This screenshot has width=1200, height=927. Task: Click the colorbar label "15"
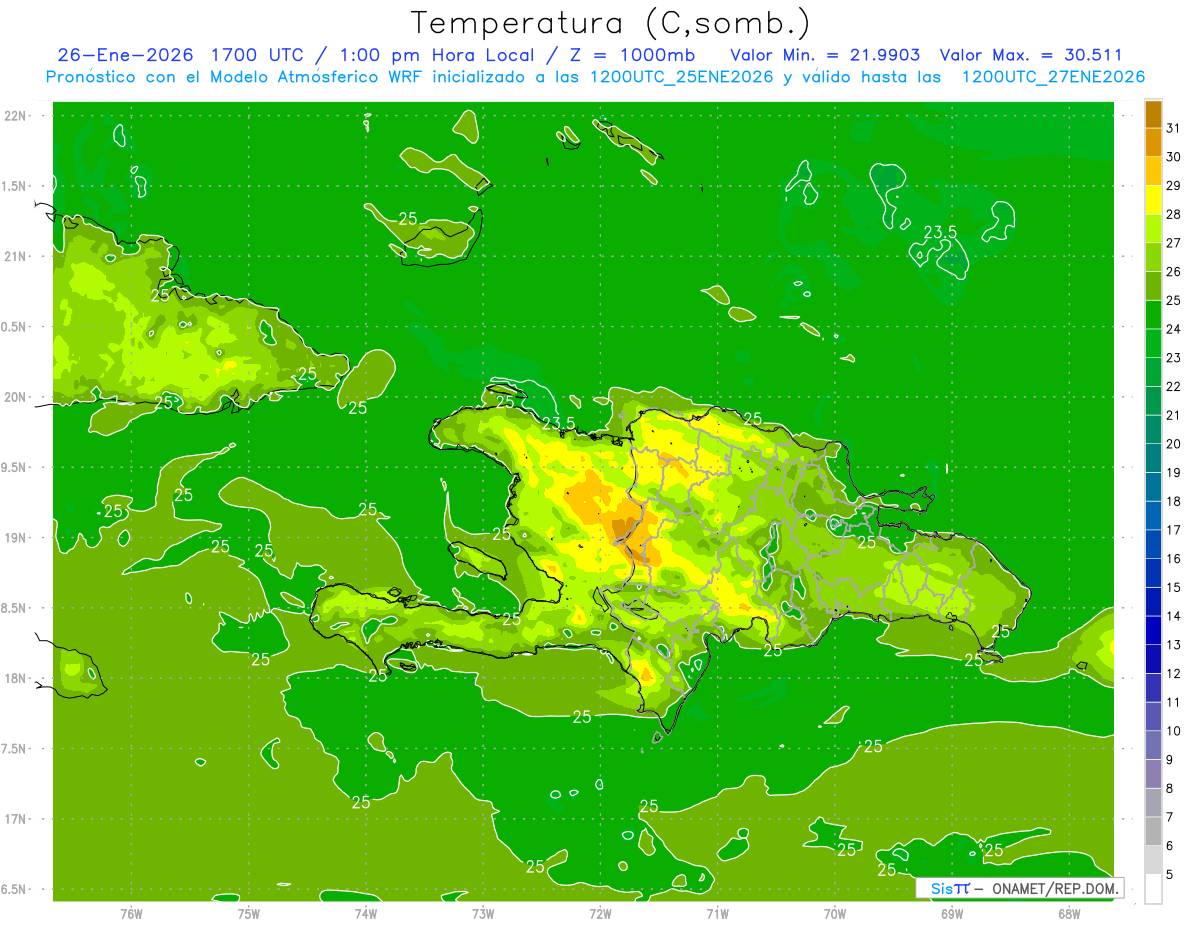pyautogui.click(x=1174, y=587)
